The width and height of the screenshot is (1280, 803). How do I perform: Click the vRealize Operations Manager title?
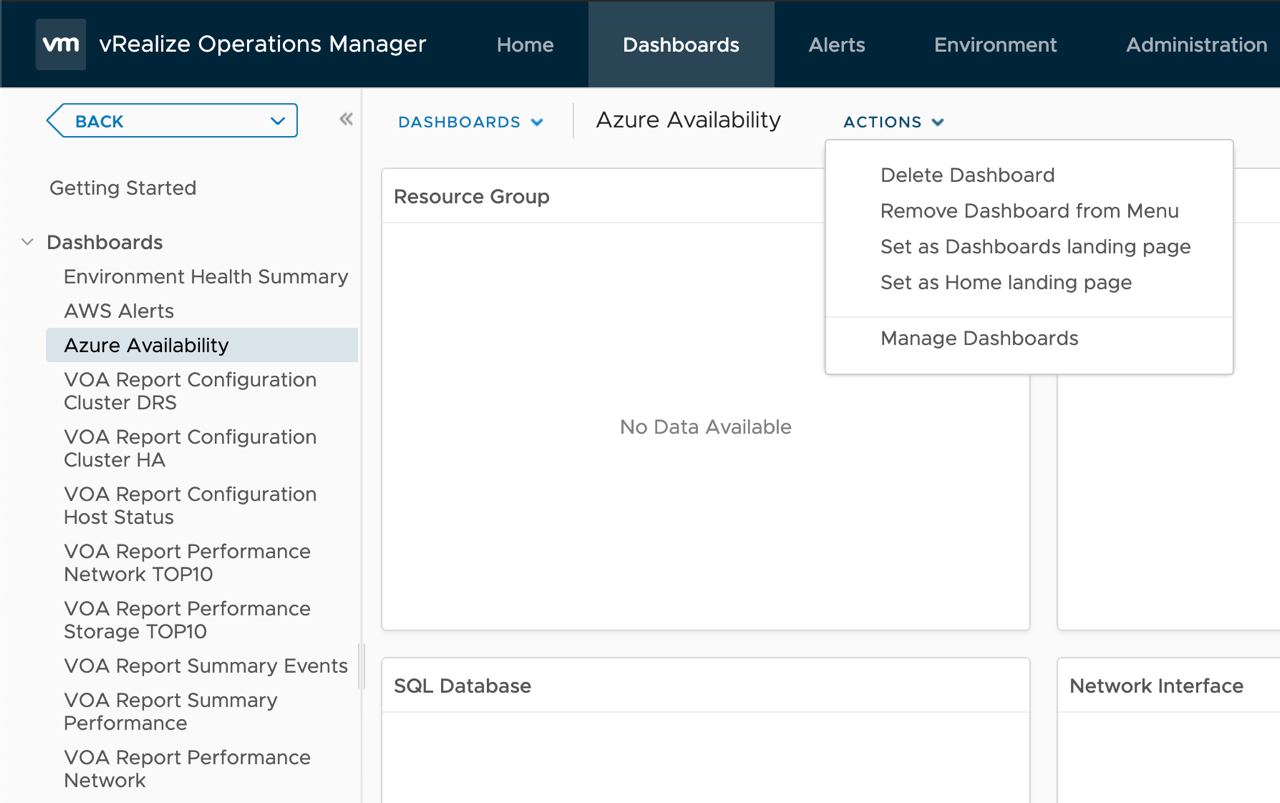point(263,44)
